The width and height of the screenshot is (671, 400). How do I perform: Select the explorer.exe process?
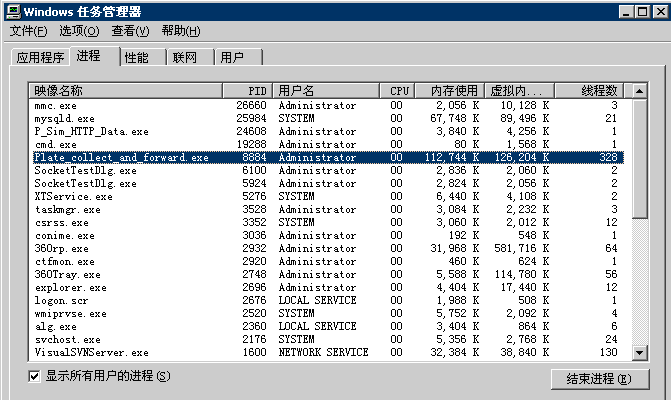(x=328, y=287)
